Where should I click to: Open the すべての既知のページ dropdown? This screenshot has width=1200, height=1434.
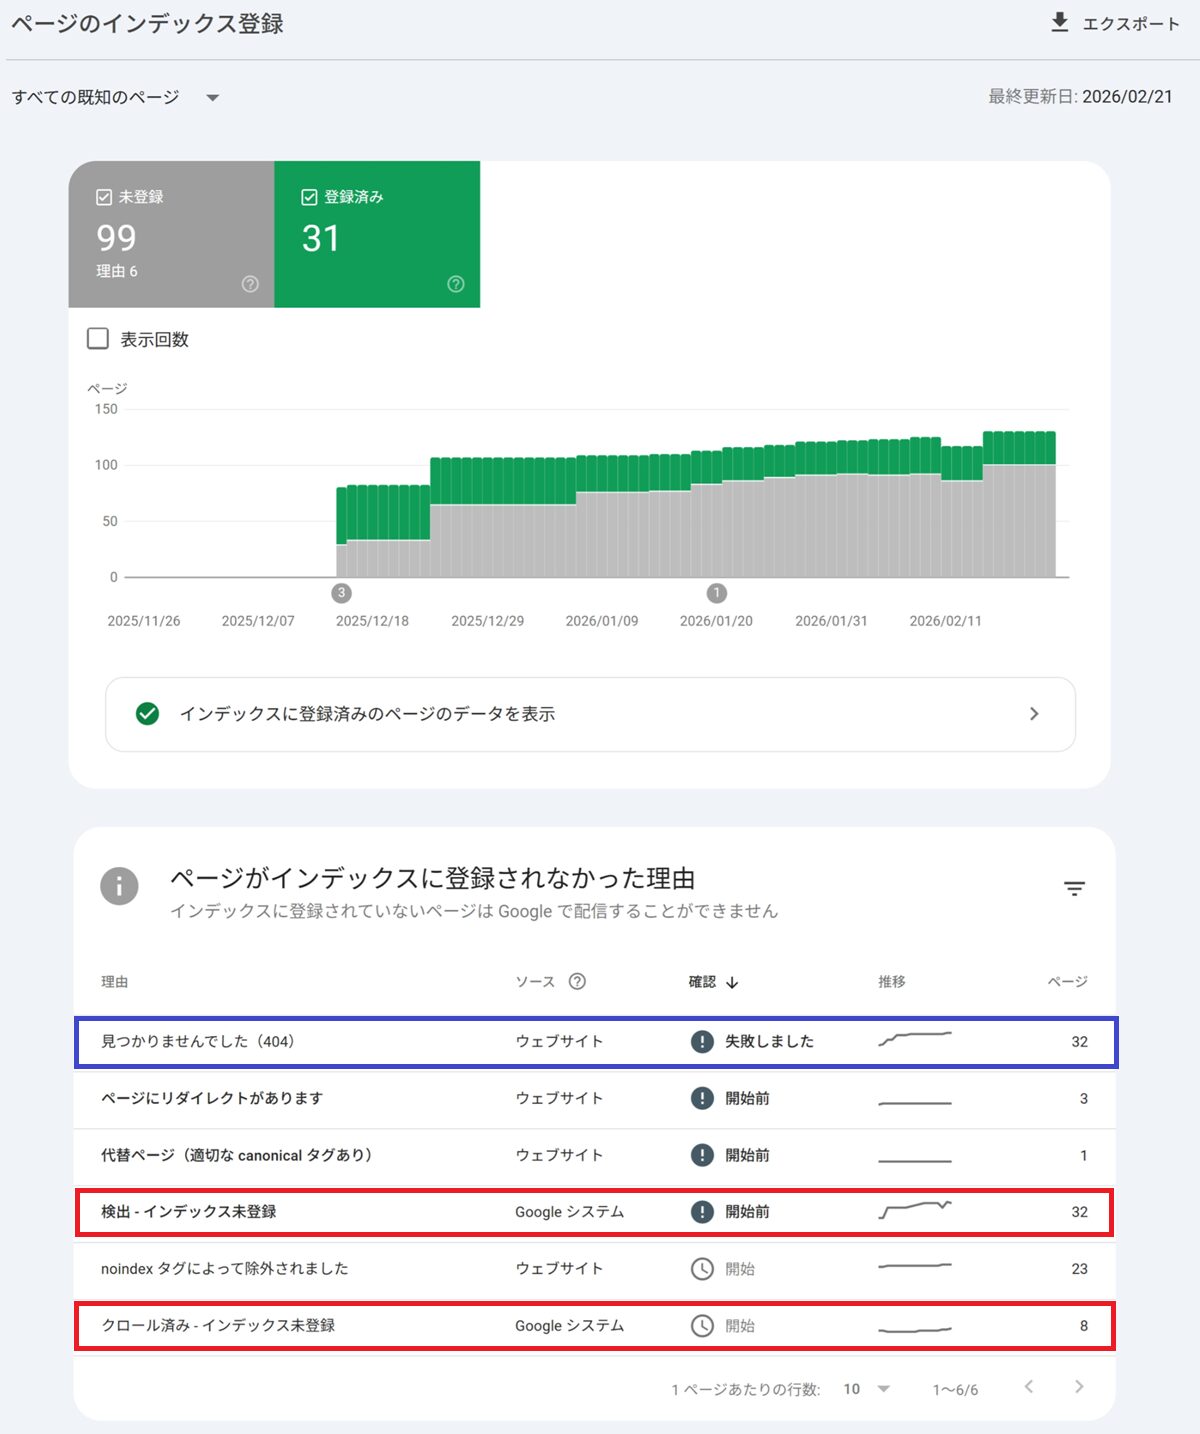click(212, 98)
